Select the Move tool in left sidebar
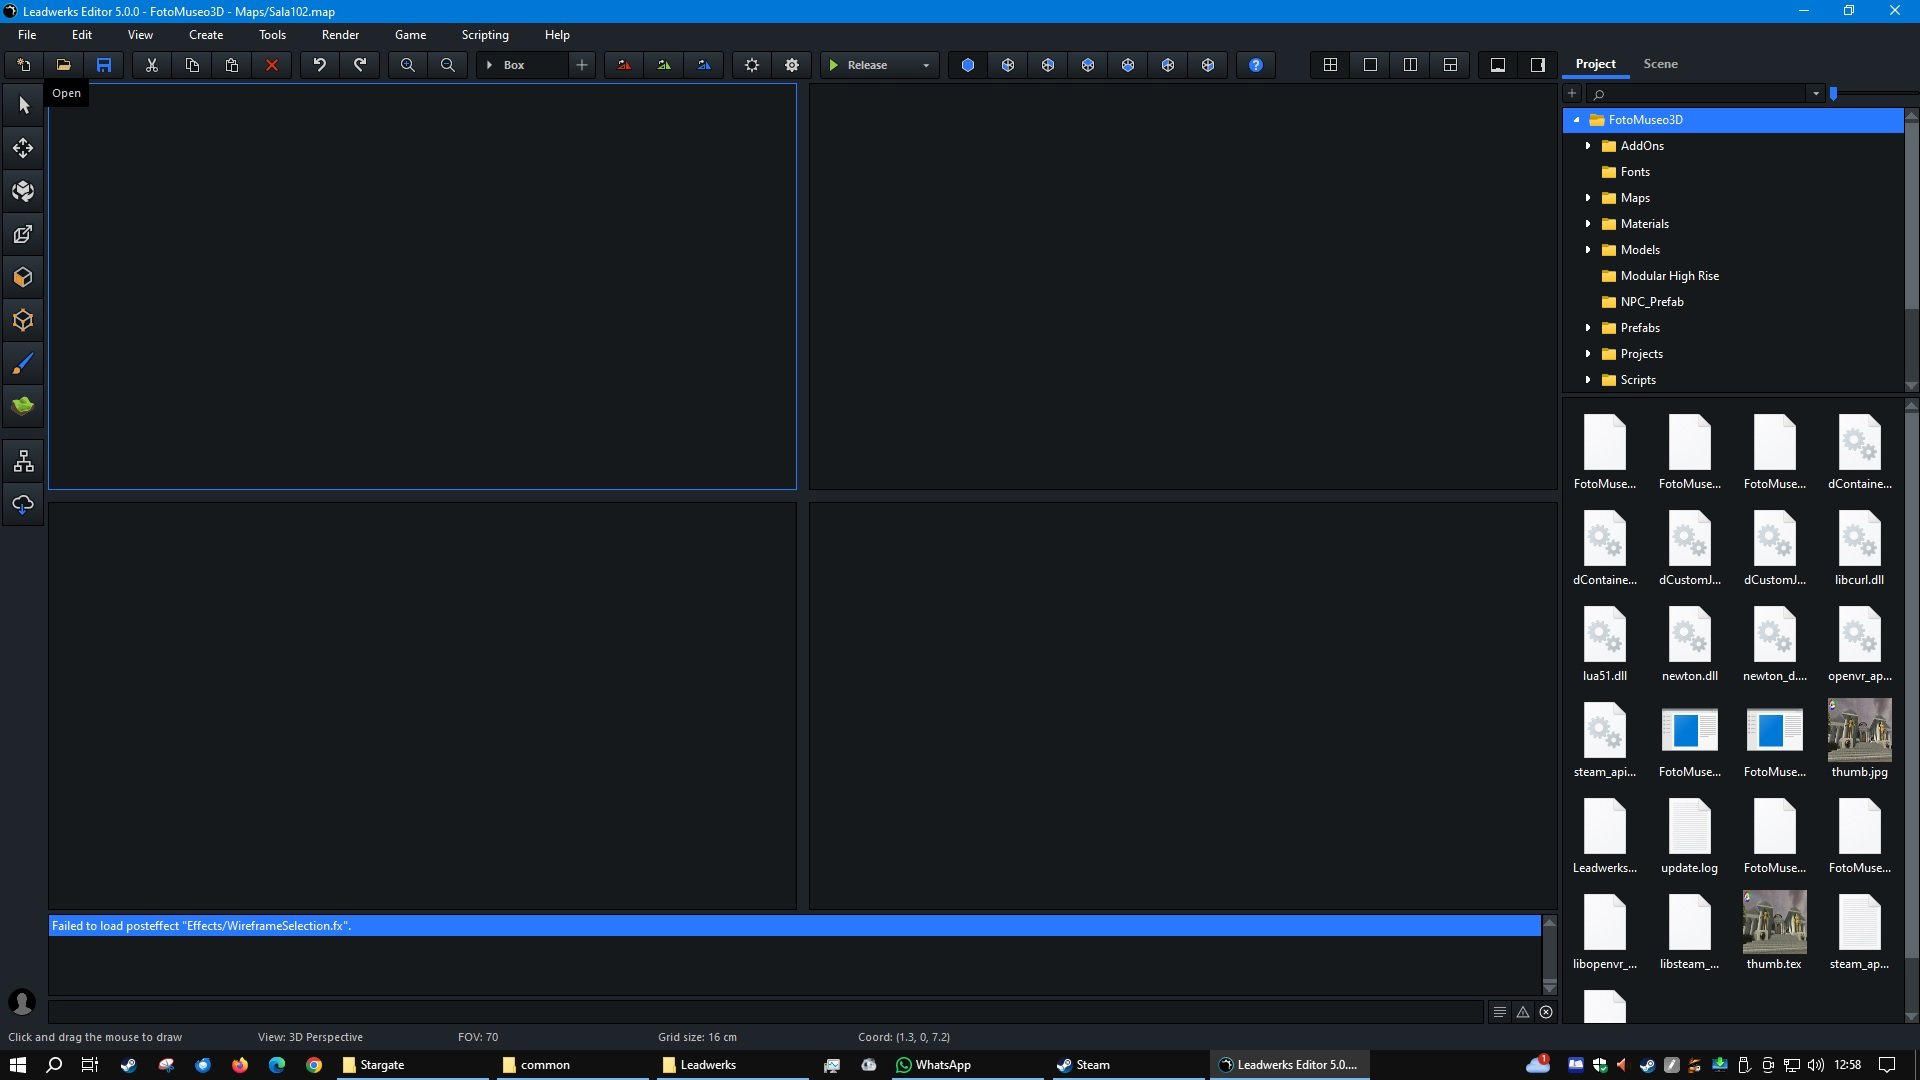The width and height of the screenshot is (1920, 1080). 23,149
